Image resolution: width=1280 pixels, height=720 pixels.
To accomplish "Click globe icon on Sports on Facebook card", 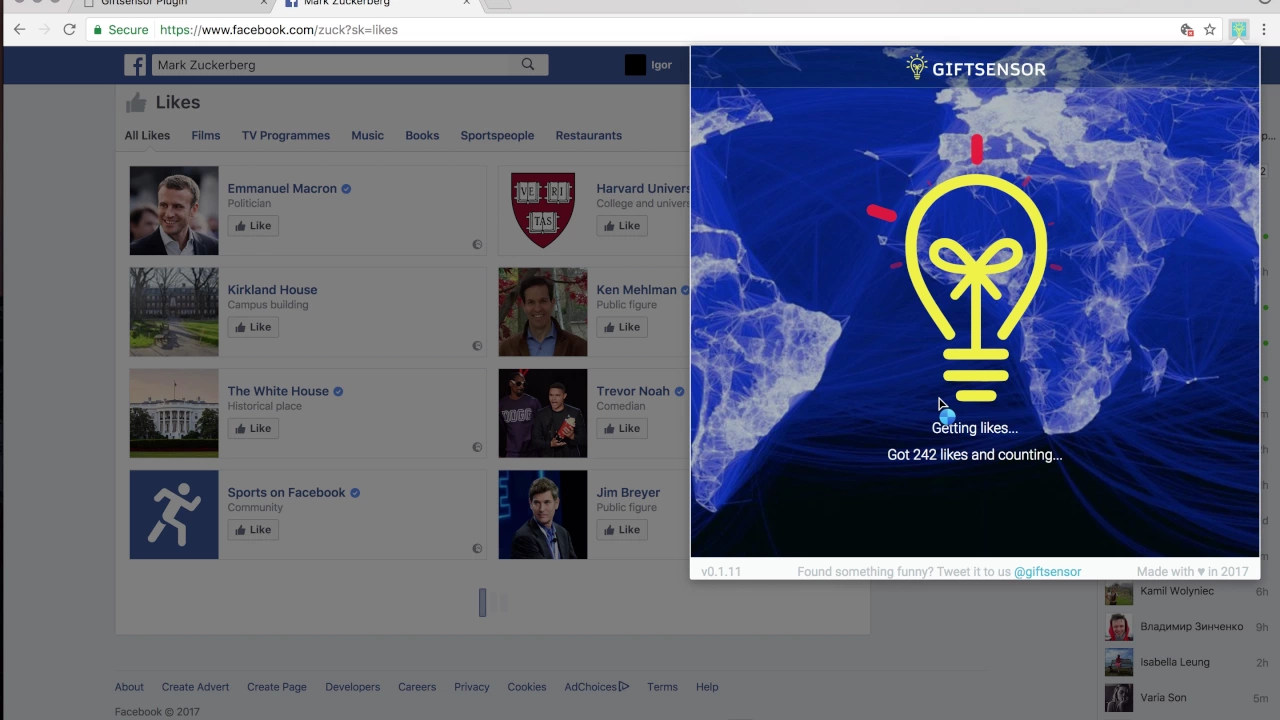I will coord(477,548).
